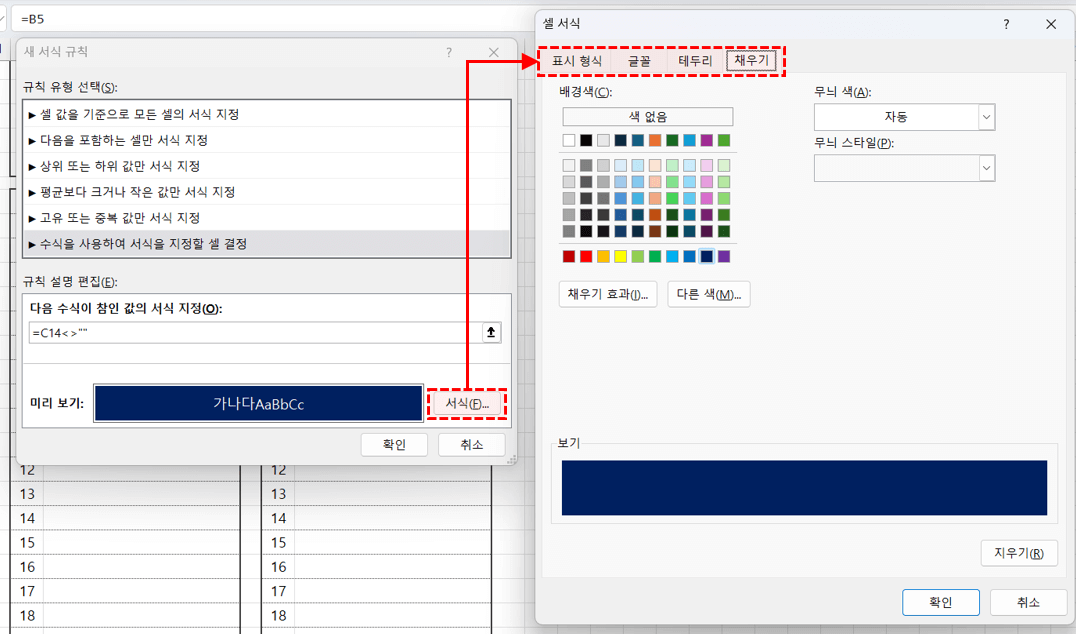
Task: Go to the 표시 형식 tab
Action: 577,61
